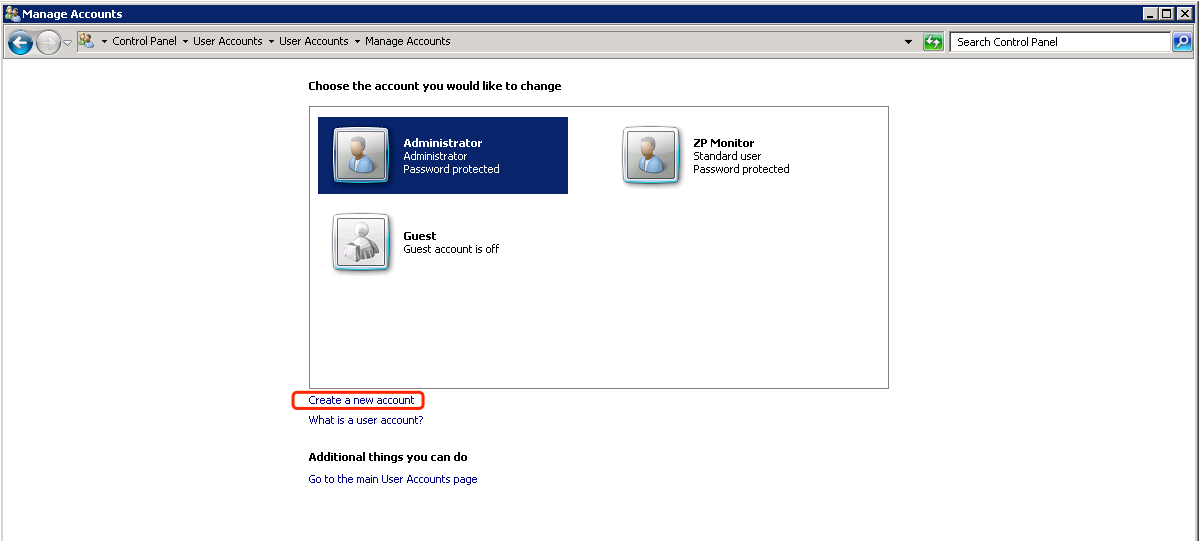
Task: Click the Search Control Panel field
Action: [x=1058, y=42]
